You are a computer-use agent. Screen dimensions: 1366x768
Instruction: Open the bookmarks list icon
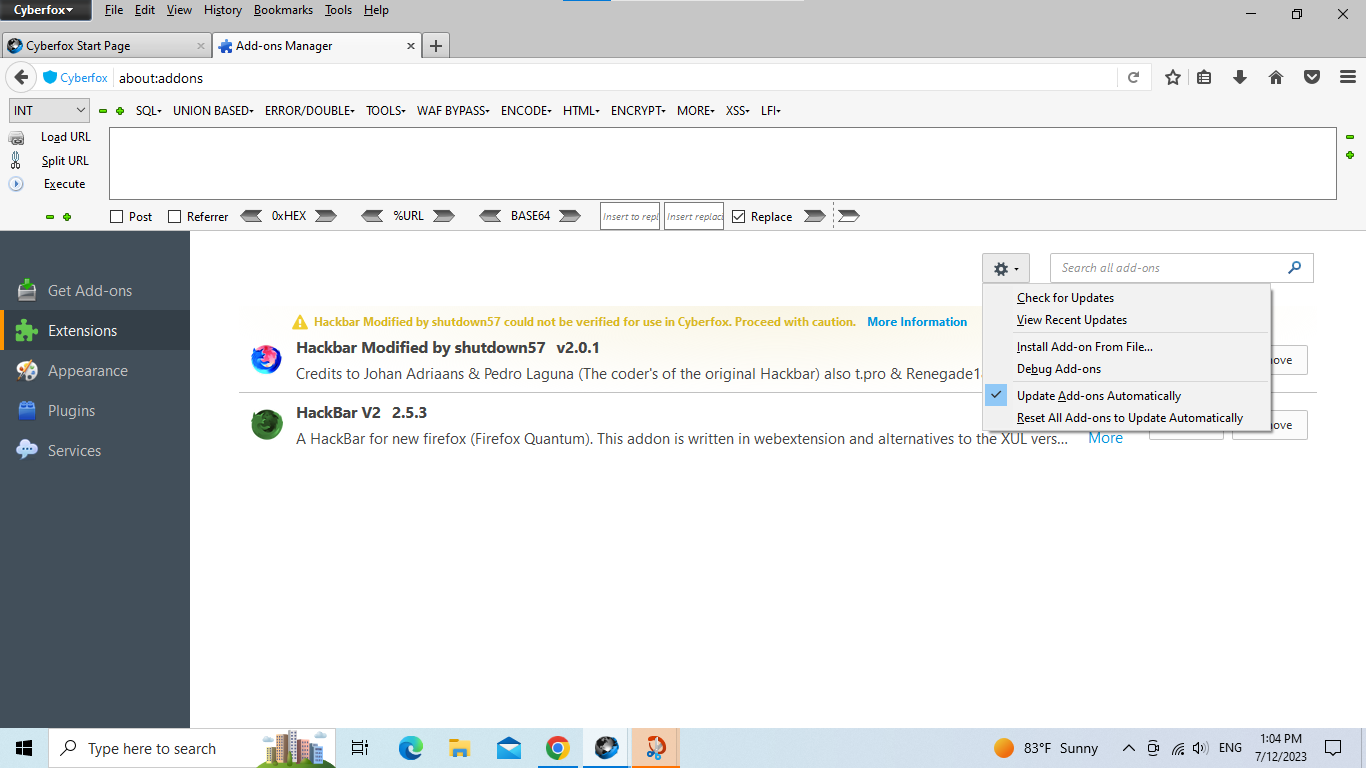[1205, 77]
